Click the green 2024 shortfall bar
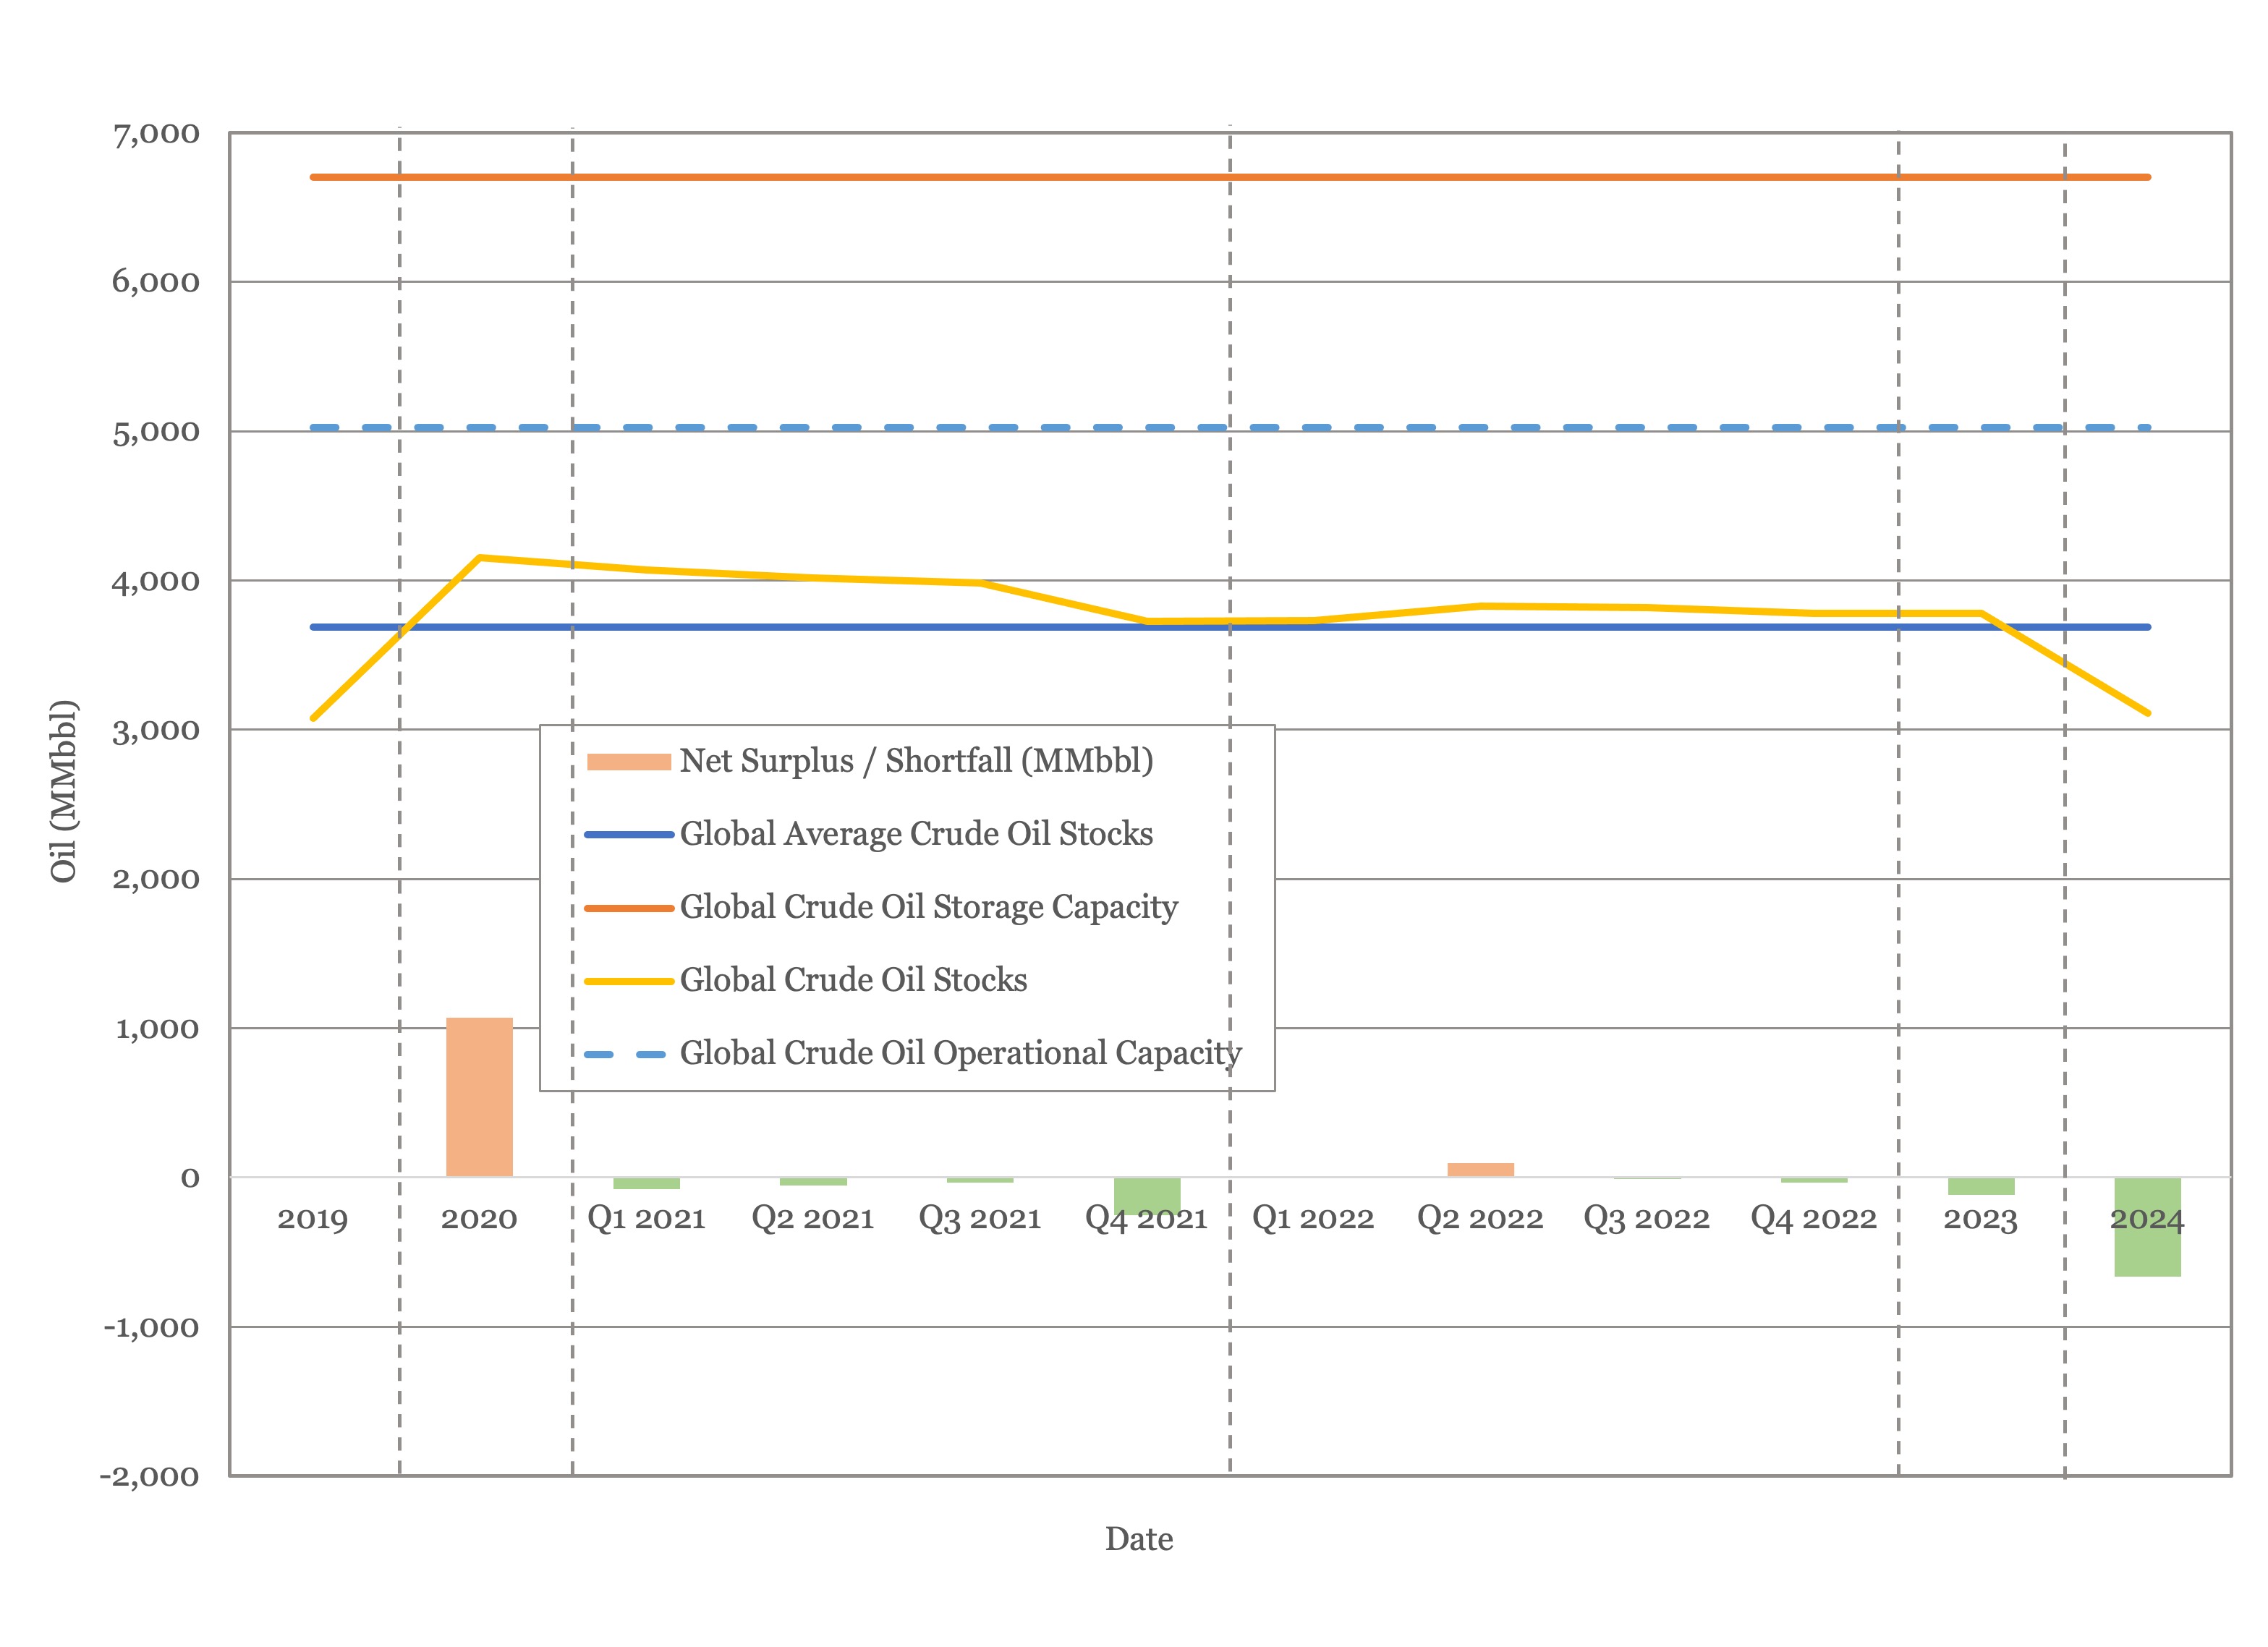The height and width of the screenshot is (1647, 2268). tap(2147, 1227)
